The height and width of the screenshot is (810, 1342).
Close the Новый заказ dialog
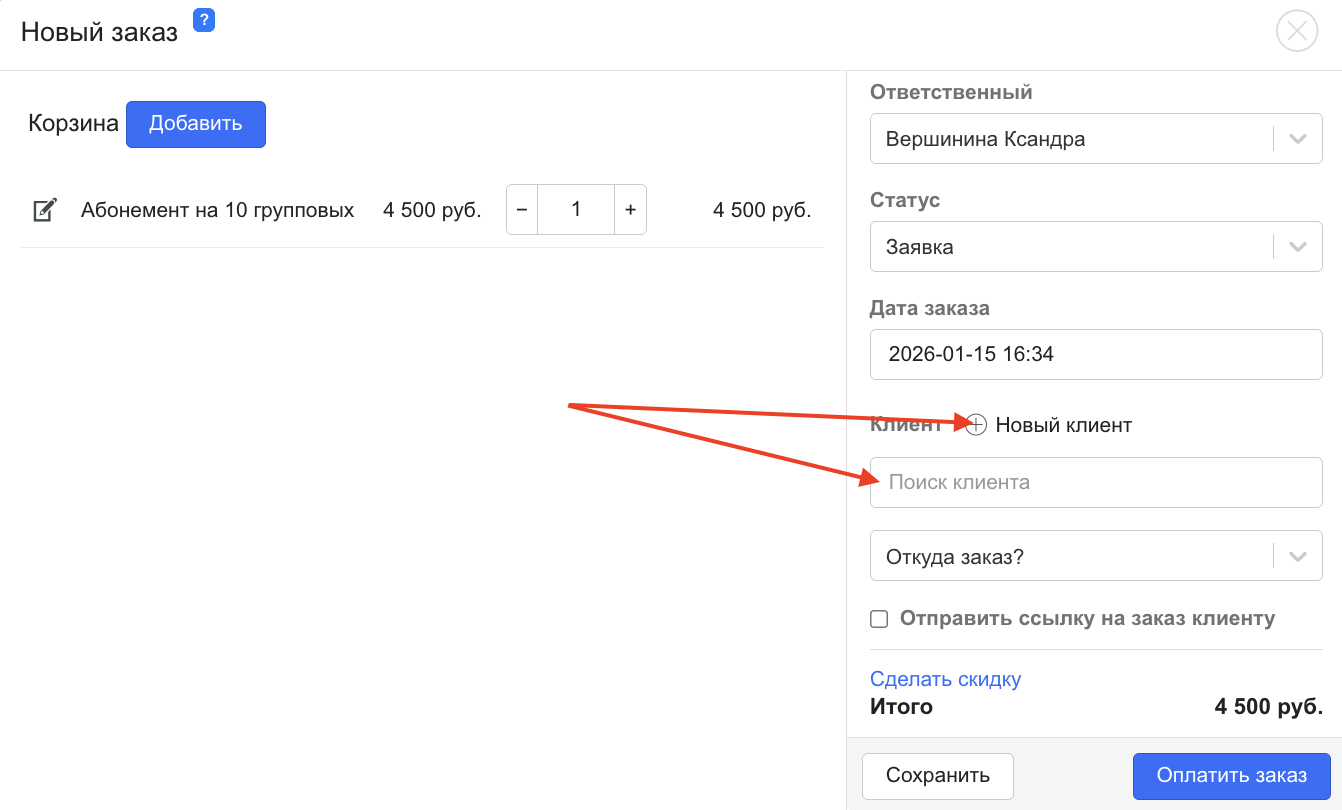point(1297,31)
